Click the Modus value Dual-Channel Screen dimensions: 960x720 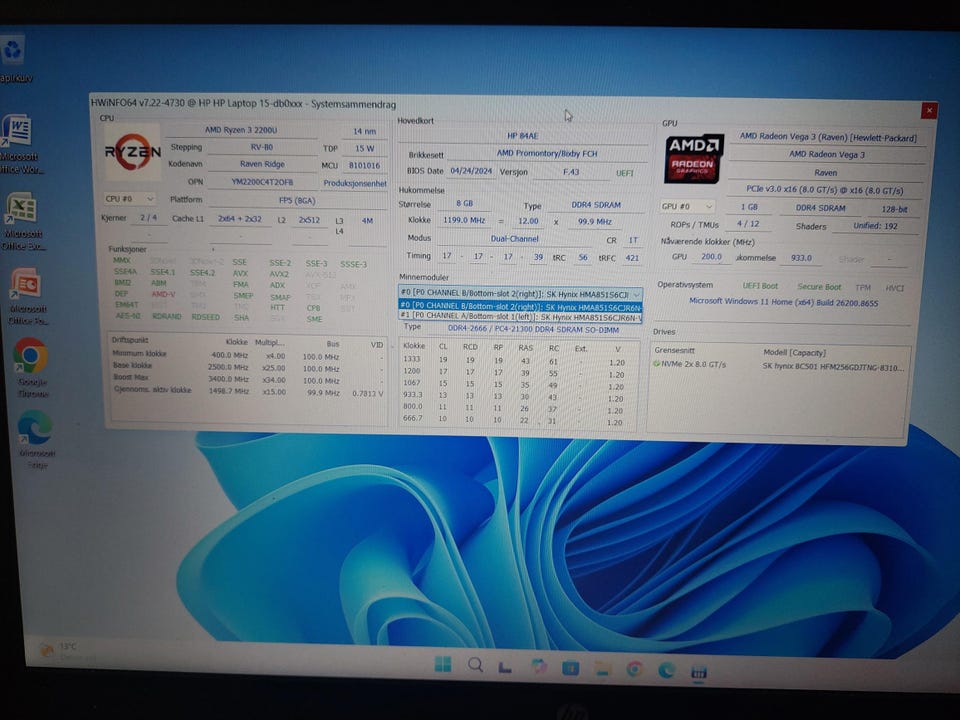pyautogui.click(x=514, y=239)
